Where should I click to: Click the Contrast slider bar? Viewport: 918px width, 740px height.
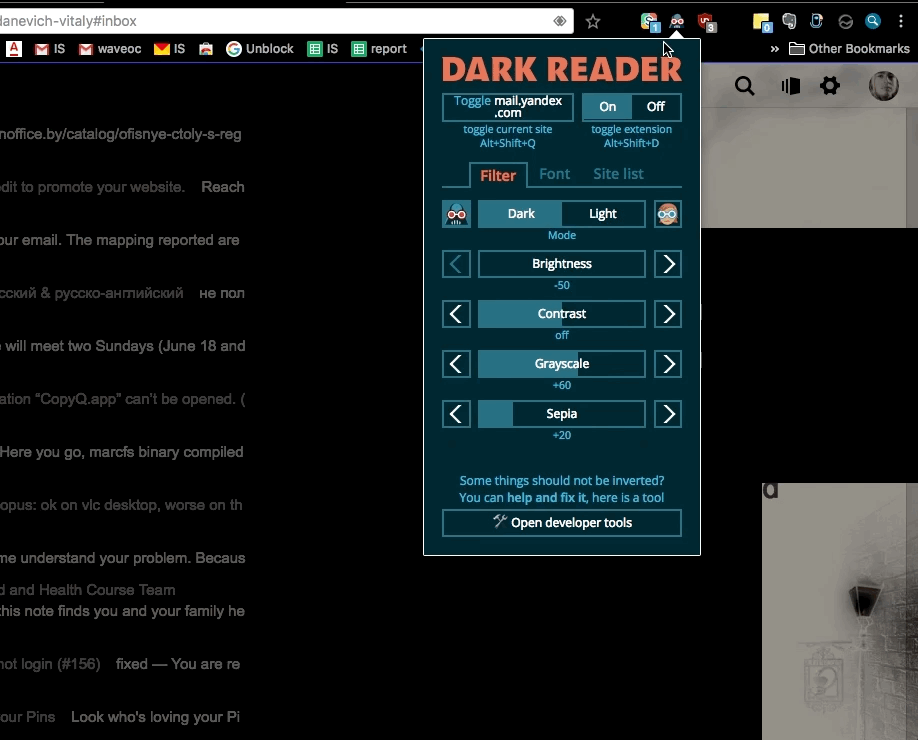click(x=561, y=314)
